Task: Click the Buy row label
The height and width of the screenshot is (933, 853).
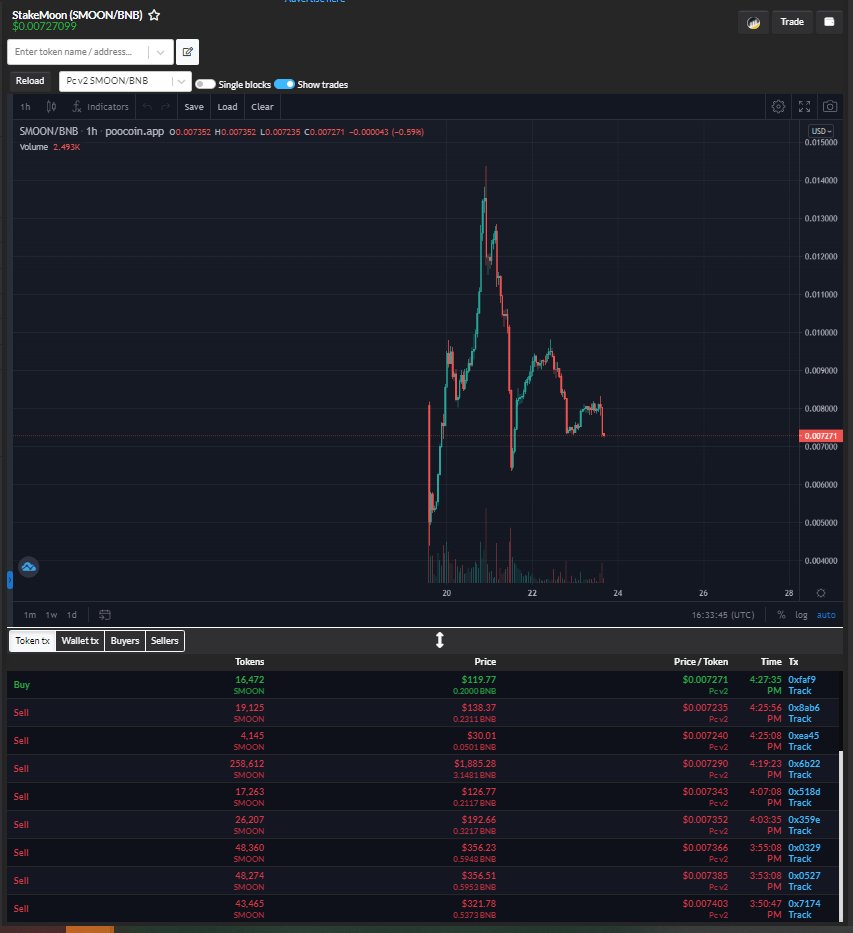Action: [21, 685]
